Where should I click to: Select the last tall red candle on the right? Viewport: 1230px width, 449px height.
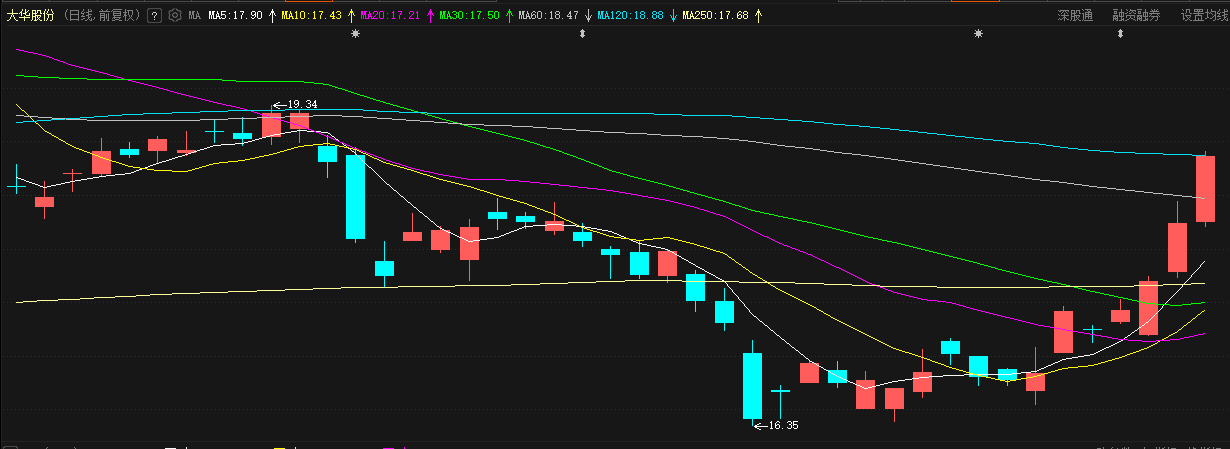(1205, 188)
